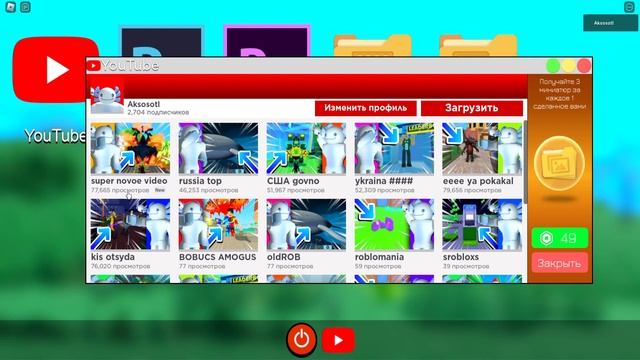
Task: Click the russia top title text
Action: [200, 181]
